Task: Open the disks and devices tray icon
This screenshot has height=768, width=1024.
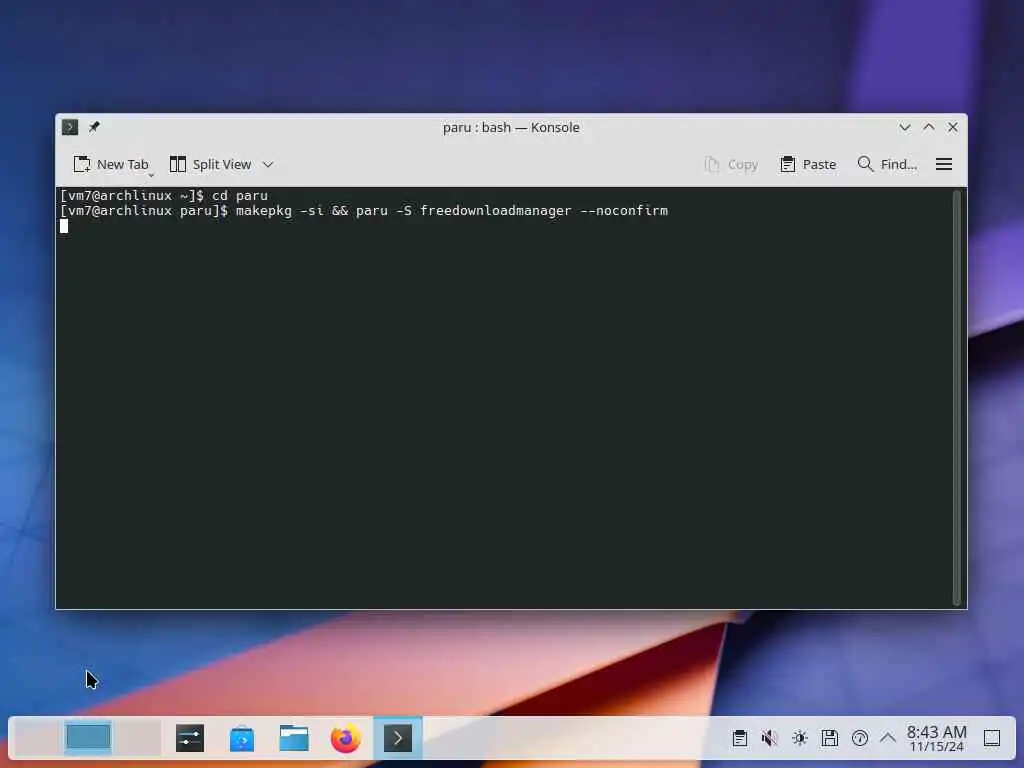Action: click(x=830, y=739)
